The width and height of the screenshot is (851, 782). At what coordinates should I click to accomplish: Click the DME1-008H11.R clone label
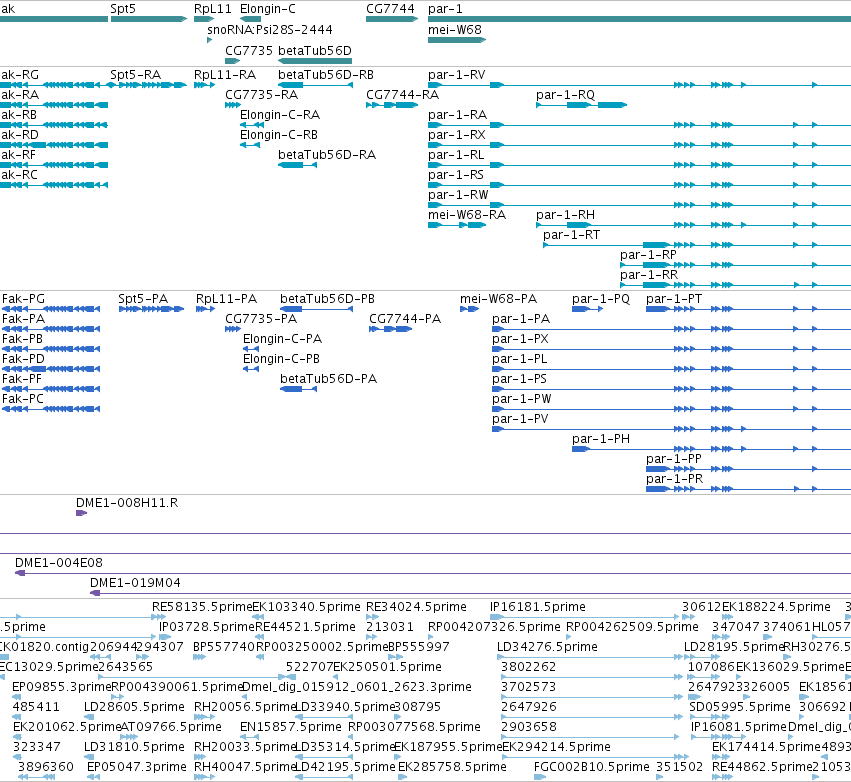click(x=127, y=504)
